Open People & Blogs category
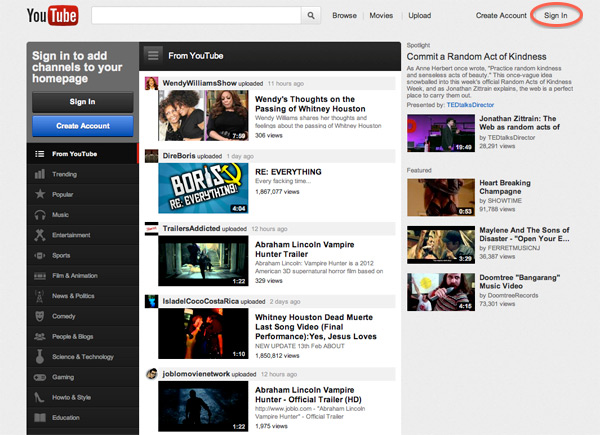 pyautogui.click(x=82, y=336)
